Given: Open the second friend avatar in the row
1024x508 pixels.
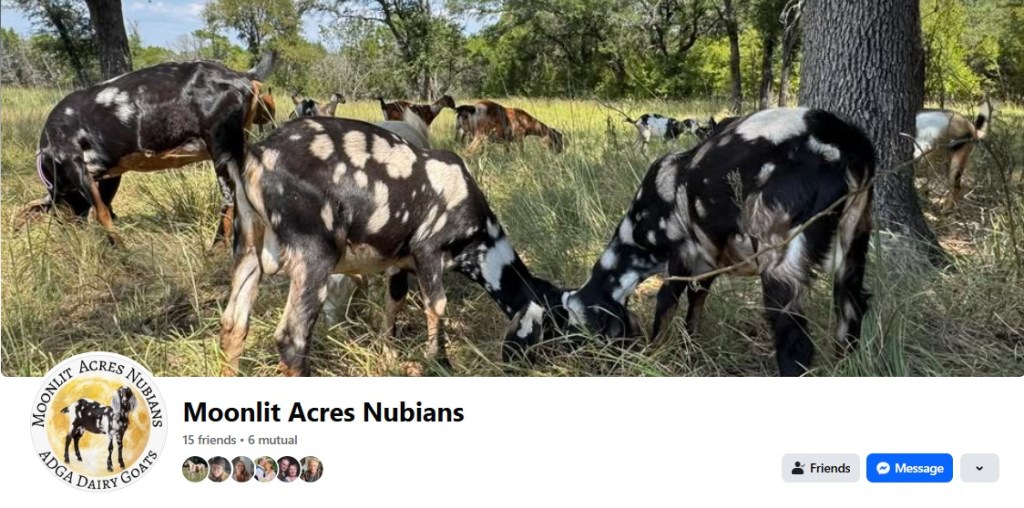Looking at the screenshot, I should pos(219,469).
